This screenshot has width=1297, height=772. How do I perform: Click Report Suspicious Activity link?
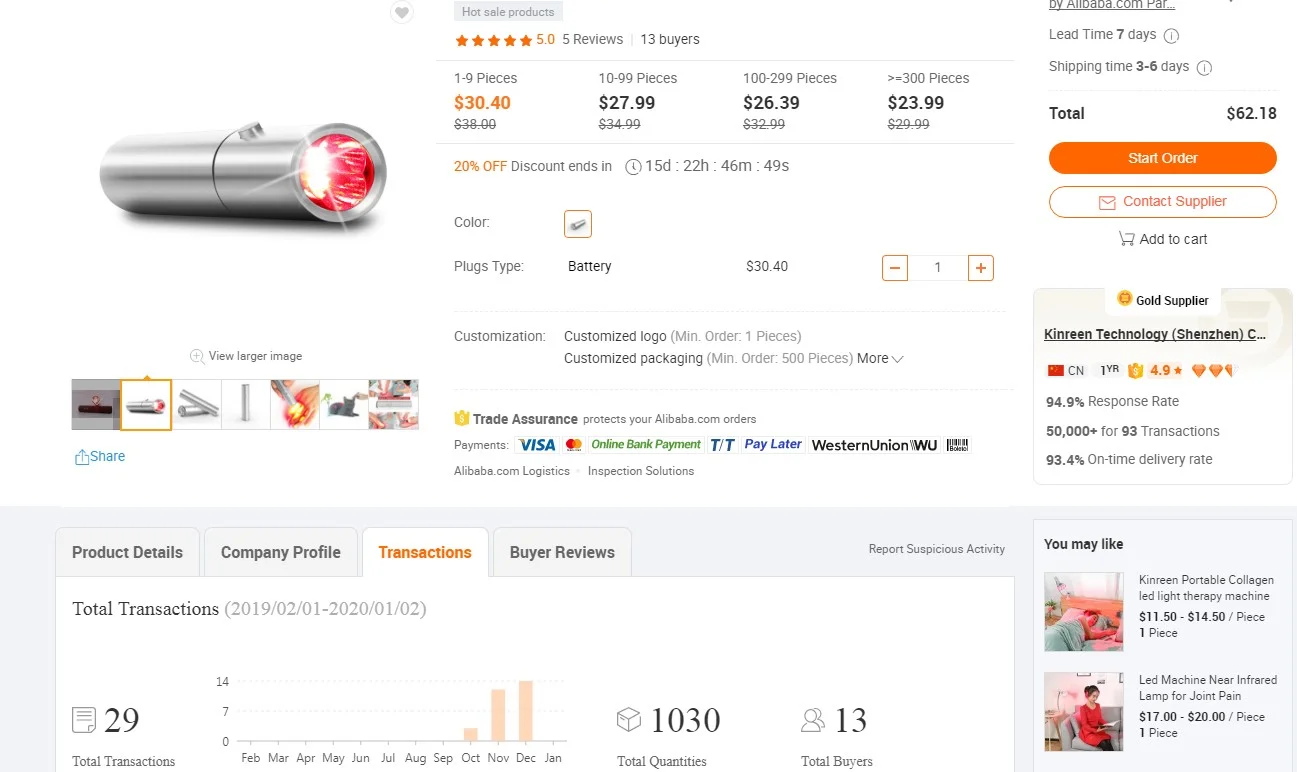point(936,549)
